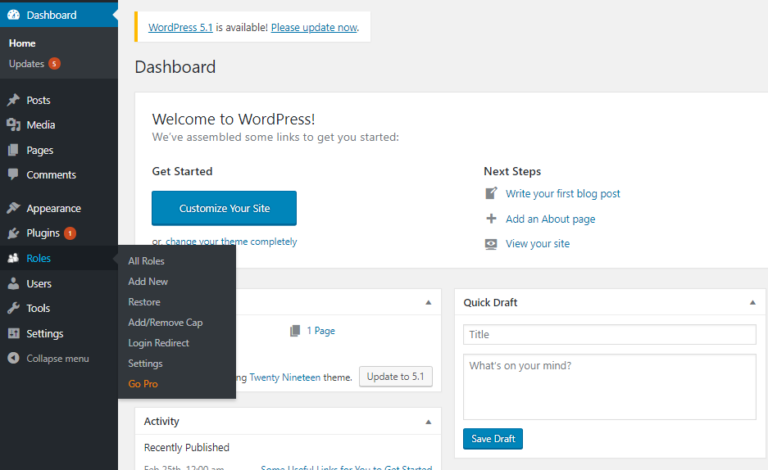
Task: Choose Restore in the Roles submenu
Action: pyautogui.click(x=144, y=302)
